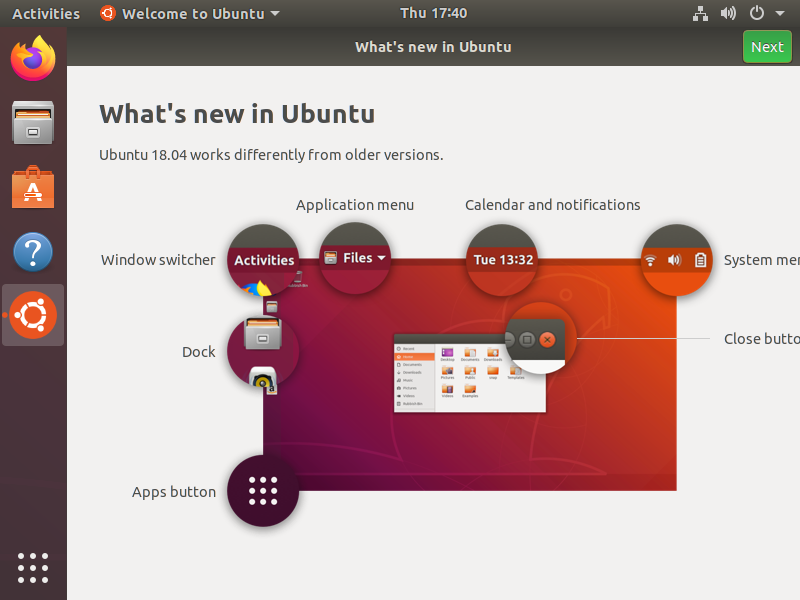Click the illustrated Files menu circle

[x=355, y=258]
